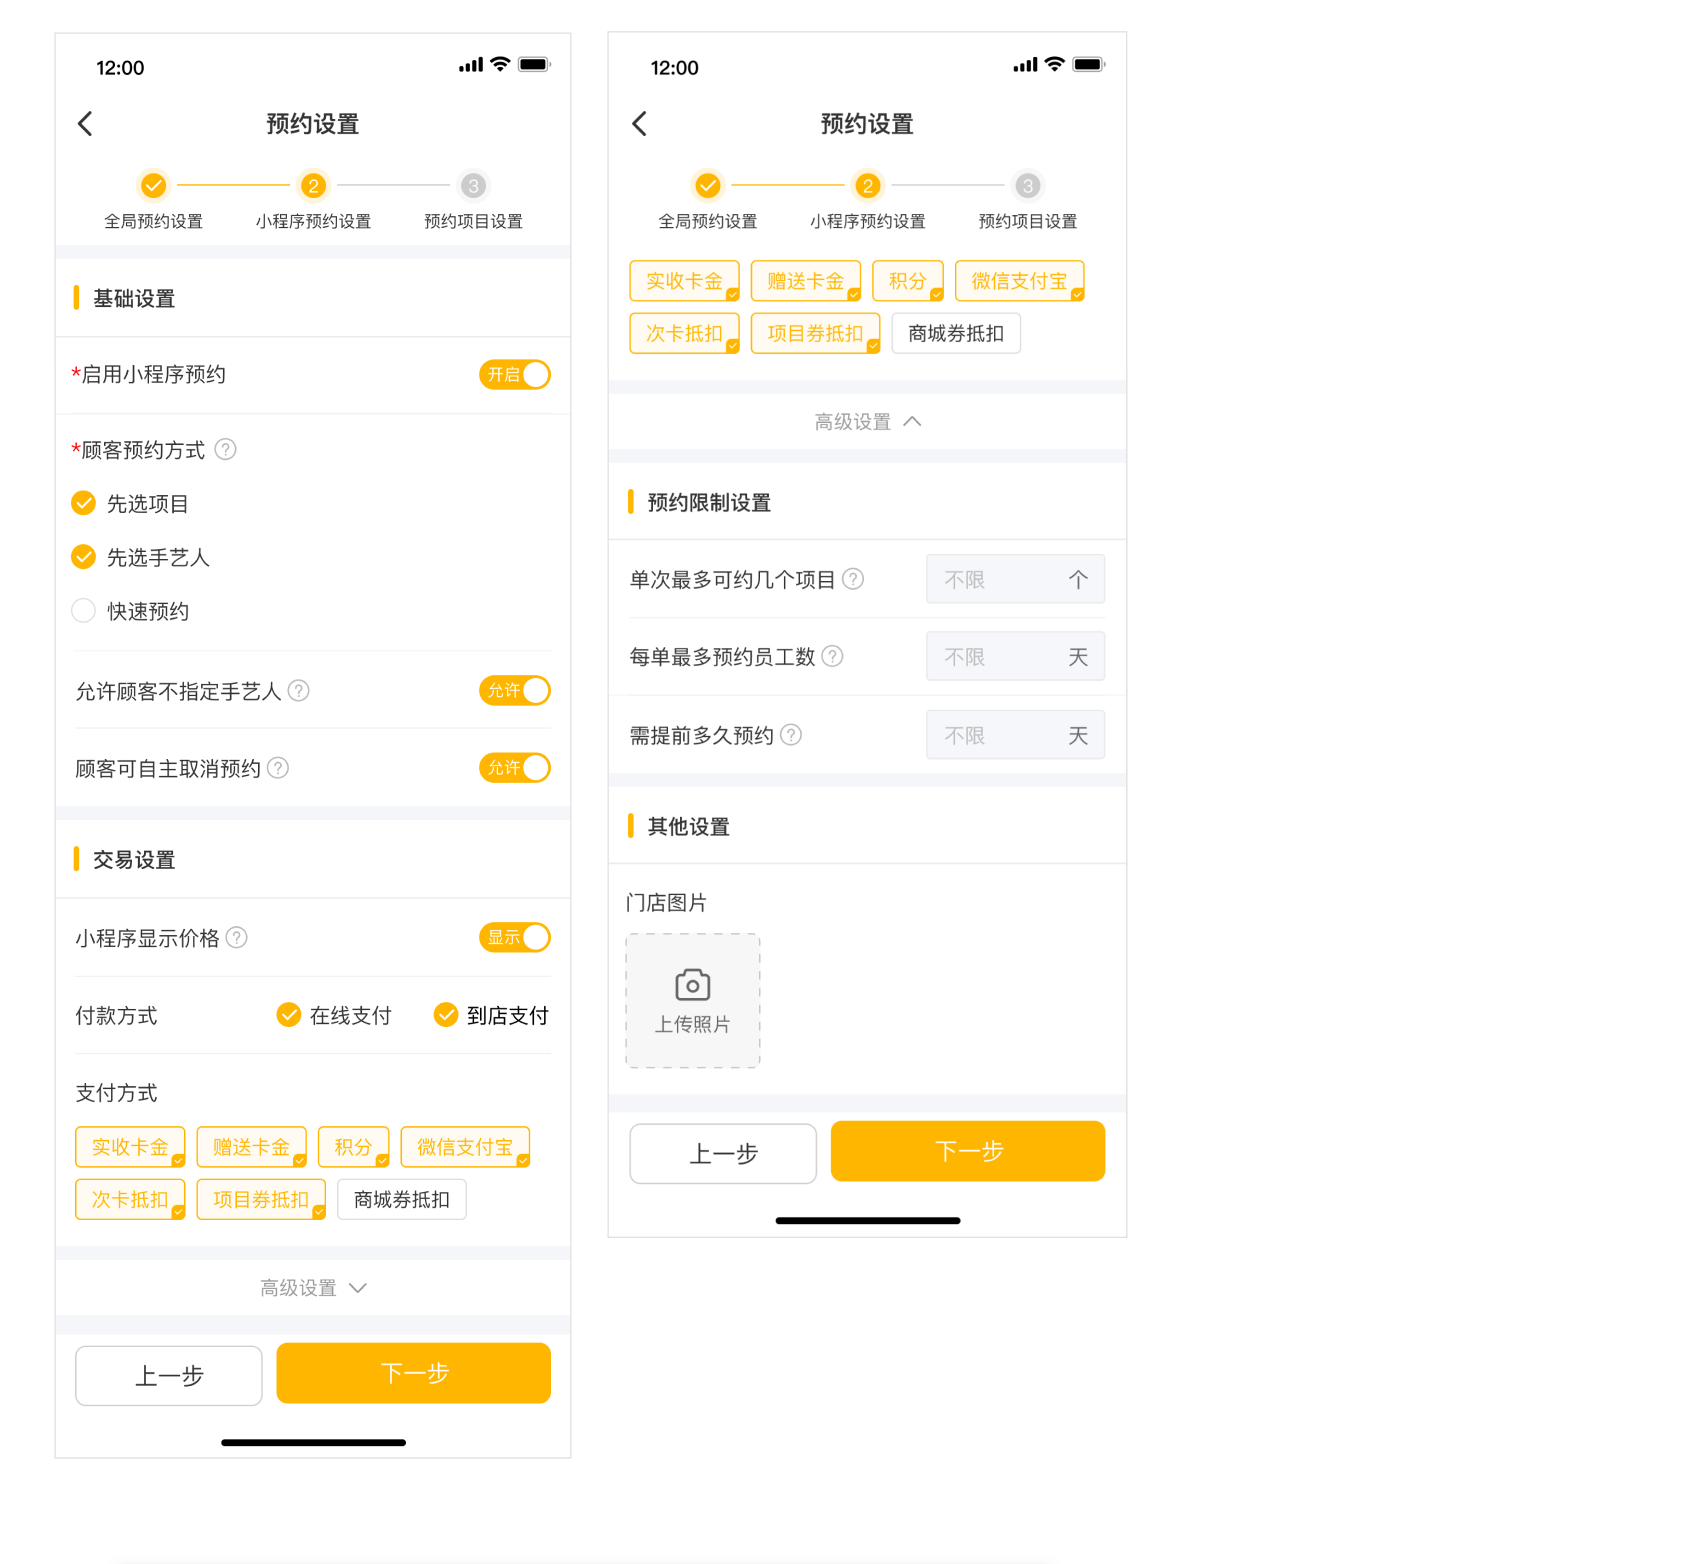The height and width of the screenshot is (1564, 1698).
Task: Click back arrow on right phone screen
Action: (640, 124)
